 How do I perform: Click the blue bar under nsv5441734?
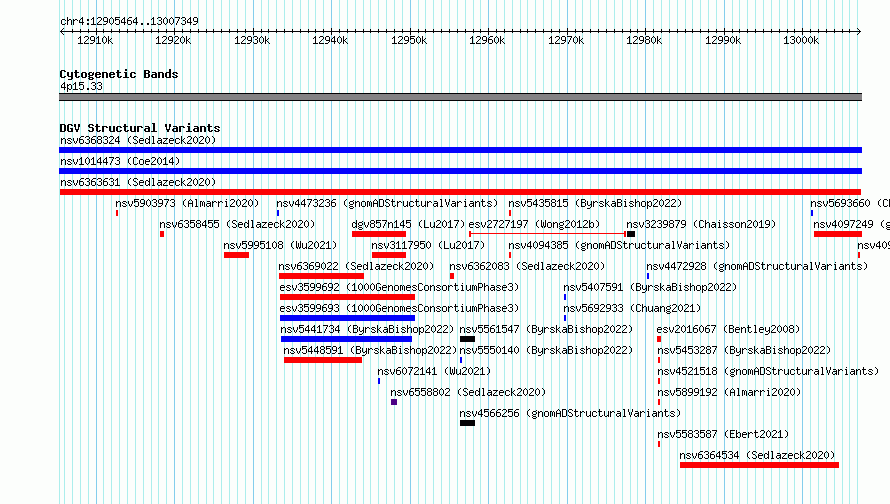[346, 339]
